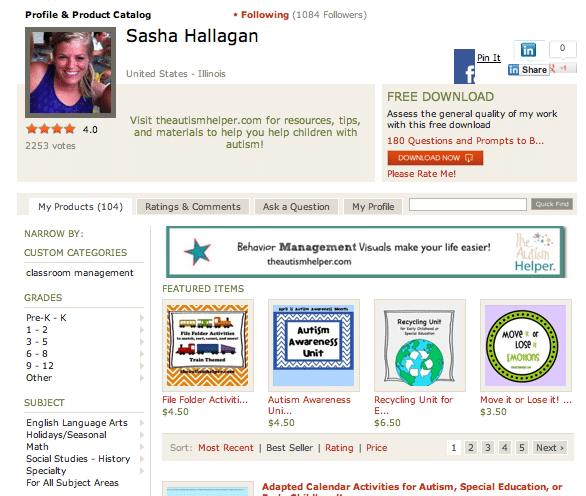Click the LinkedIn logo icon
Screen dimensions: 586x496
click(x=528, y=50)
